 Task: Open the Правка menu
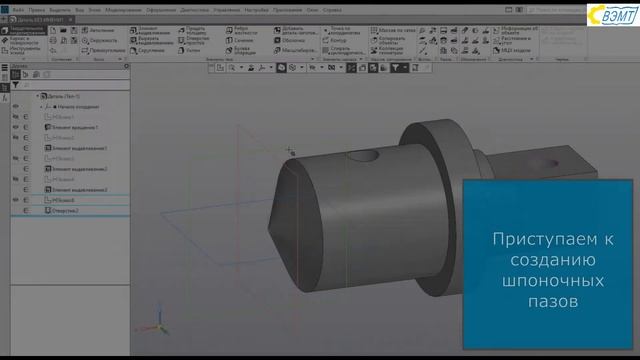click(37, 10)
